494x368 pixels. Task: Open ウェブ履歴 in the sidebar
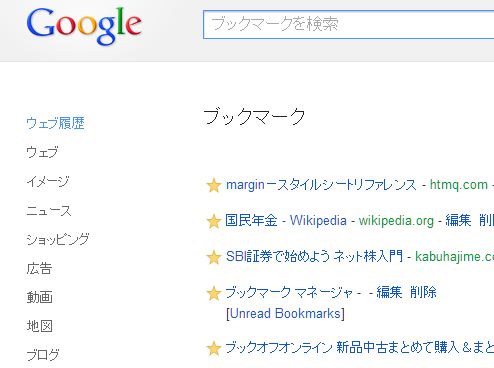[x=55, y=123]
